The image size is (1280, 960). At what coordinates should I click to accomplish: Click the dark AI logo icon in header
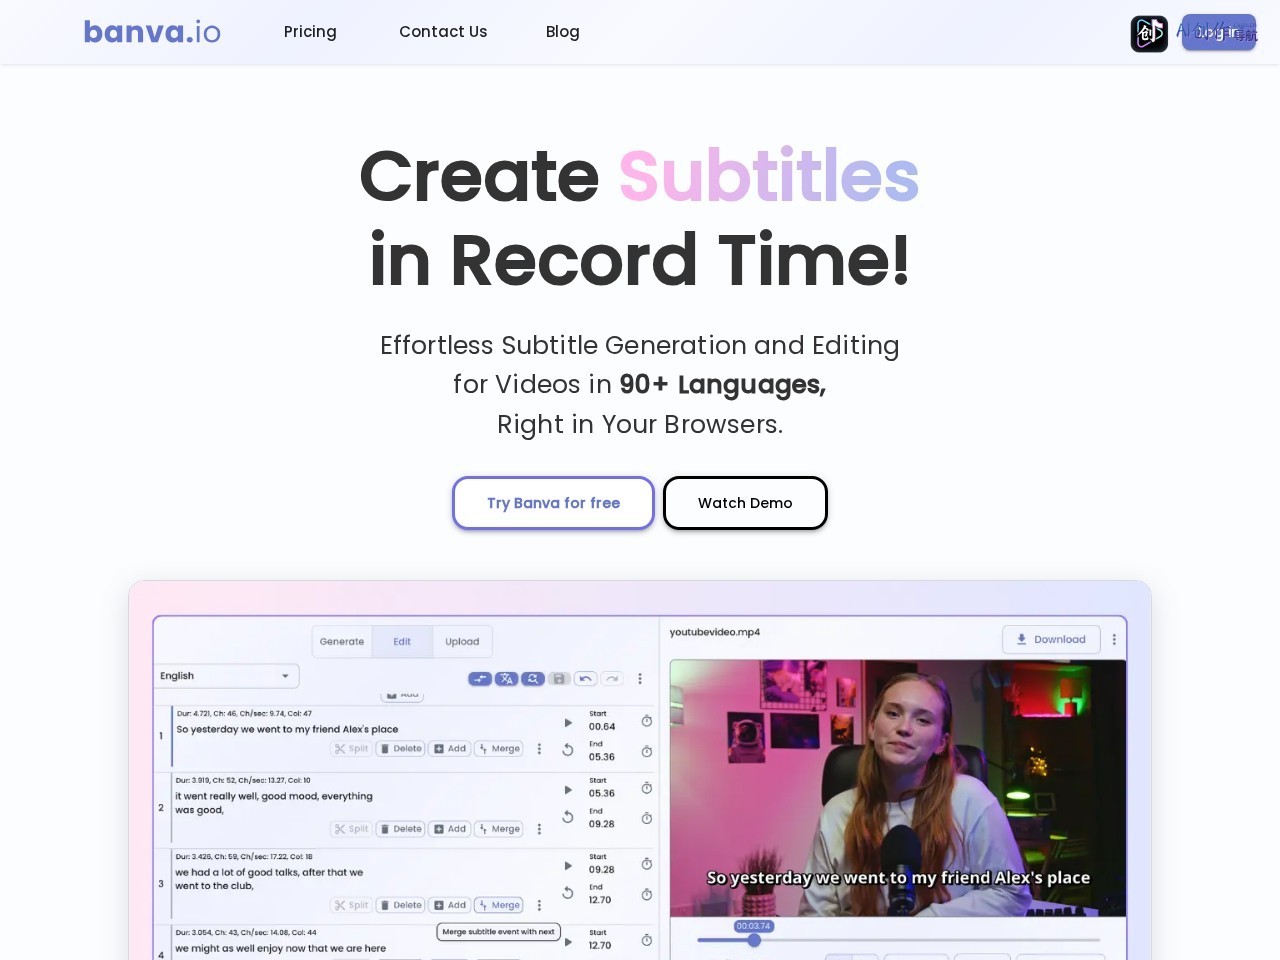[1149, 34]
